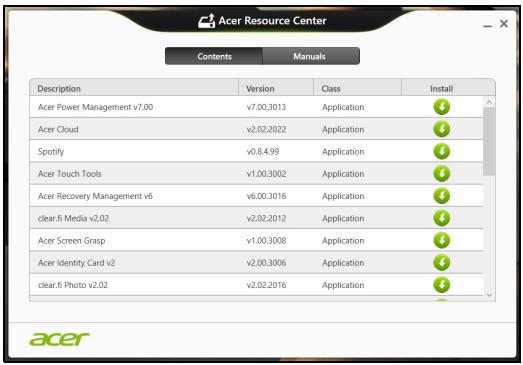The height and width of the screenshot is (365, 523).
Task: Minimize the Acer Resource Center window
Action: pyautogui.click(x=488, y=26)
